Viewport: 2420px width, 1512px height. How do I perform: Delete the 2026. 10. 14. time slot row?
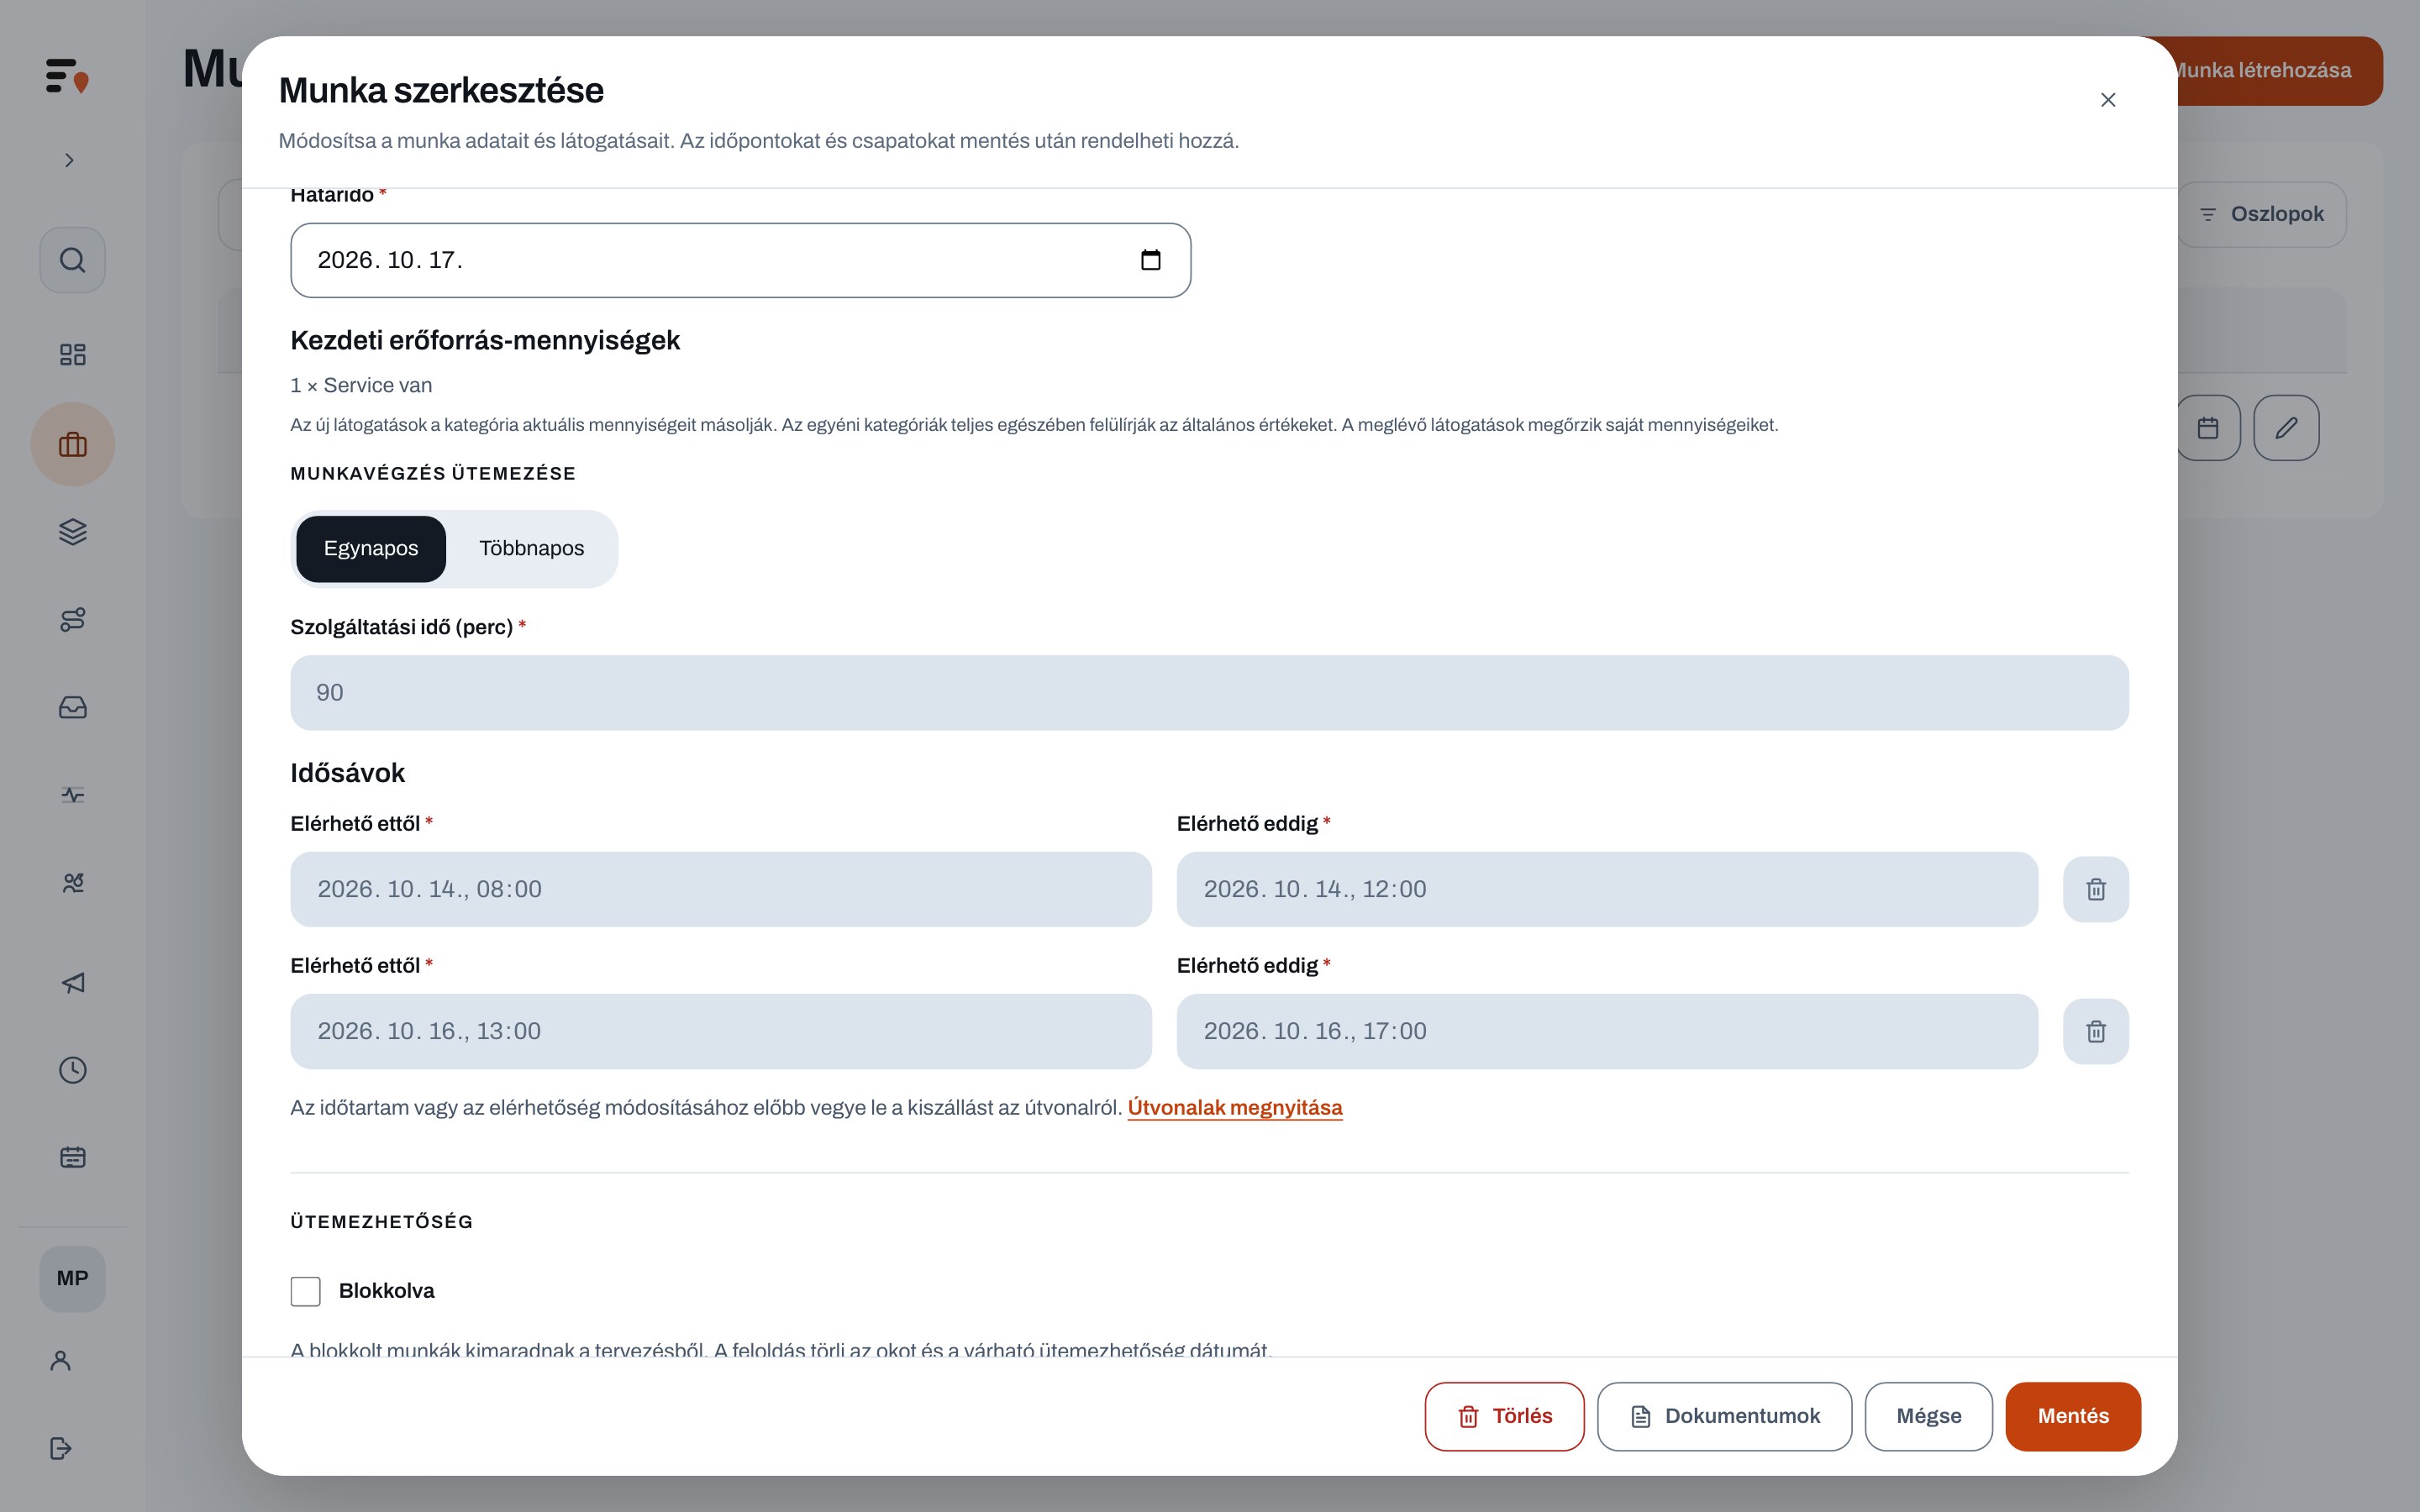pos(2095,889)
